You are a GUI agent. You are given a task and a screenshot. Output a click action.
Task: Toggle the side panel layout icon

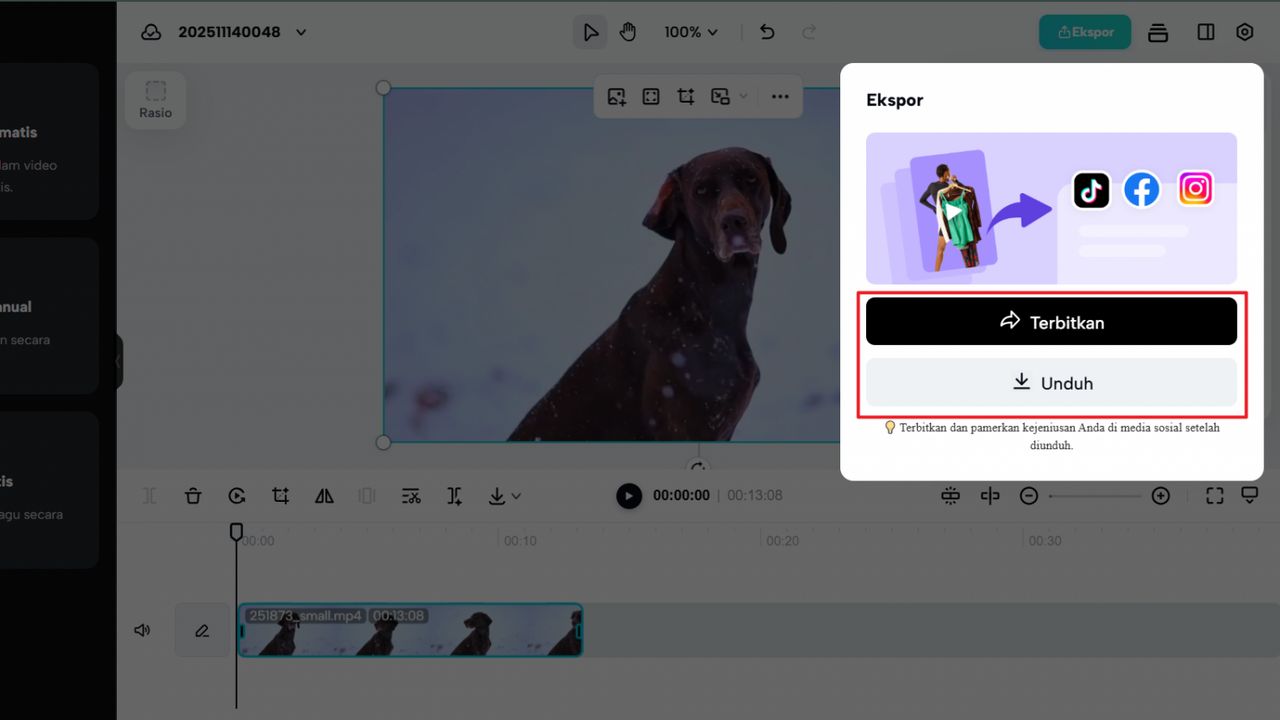[1206, 32]
